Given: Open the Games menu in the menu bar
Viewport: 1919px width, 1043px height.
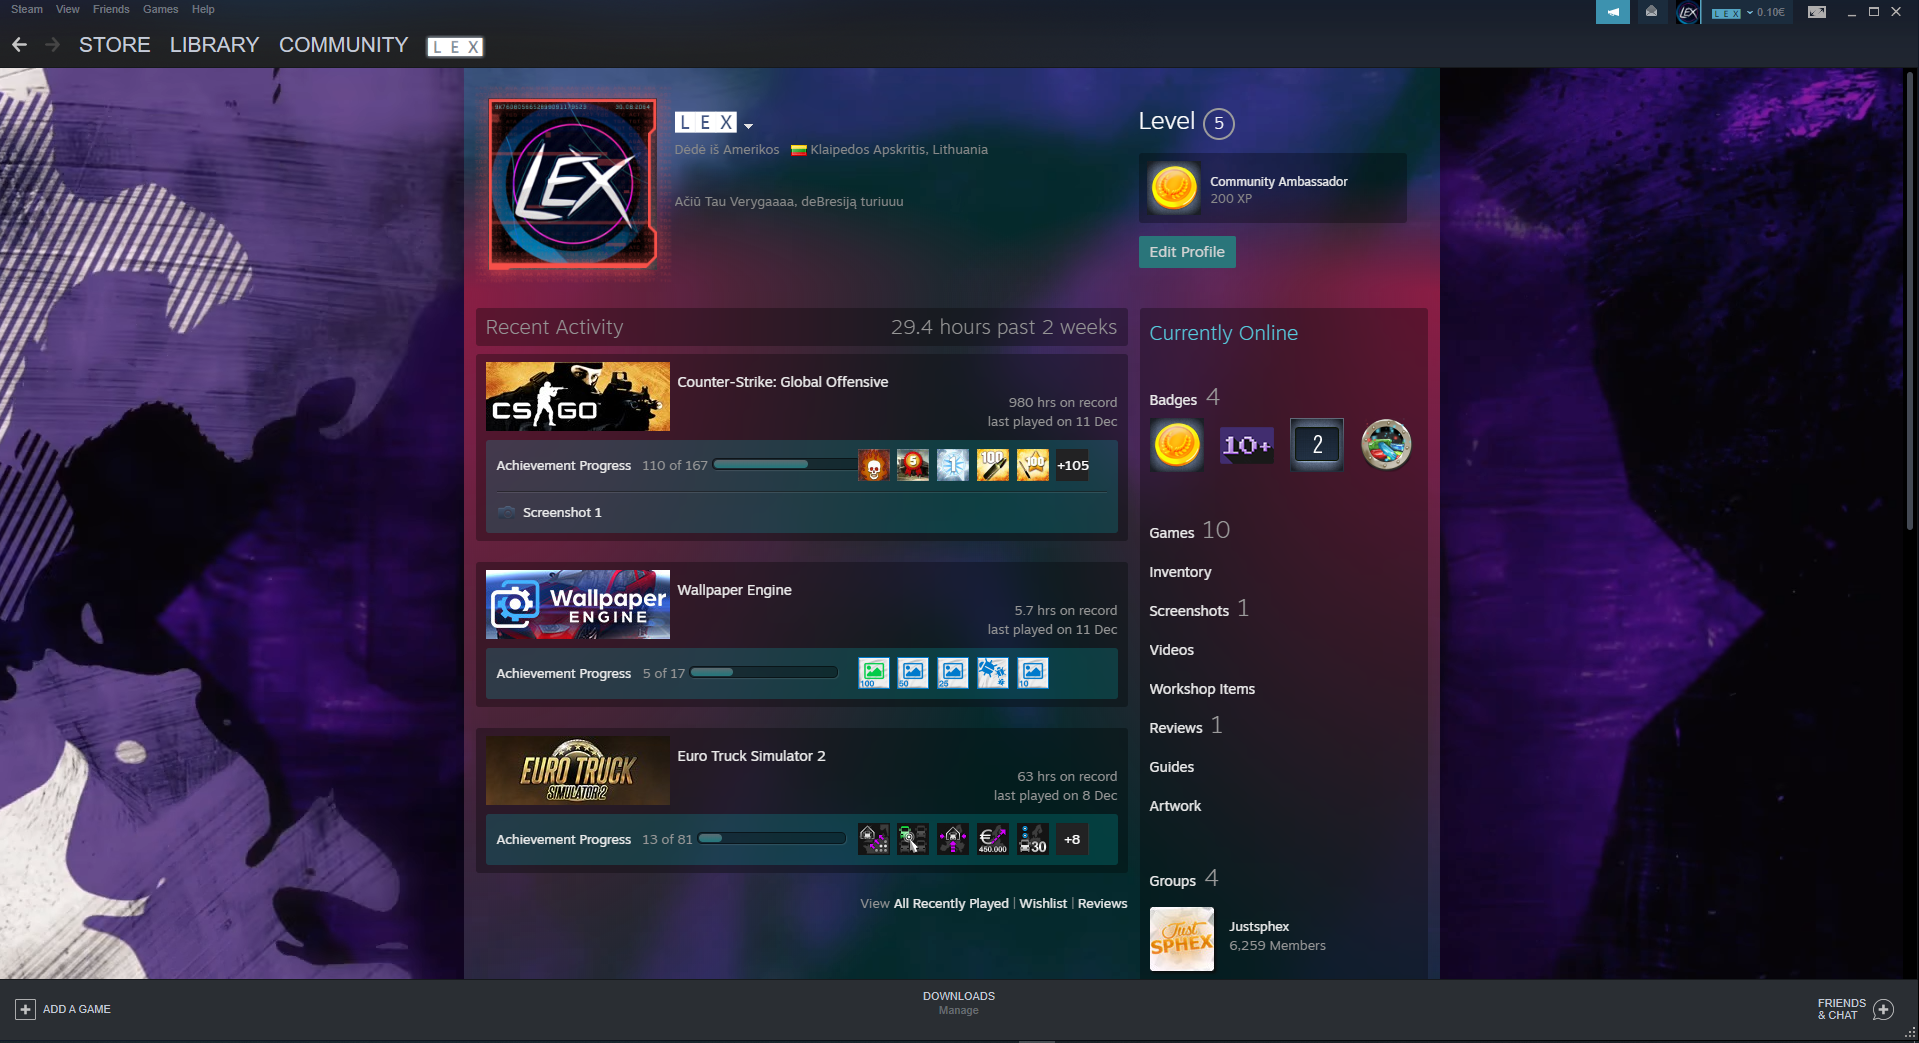Looking at the screenshot, I should point(160,9).
